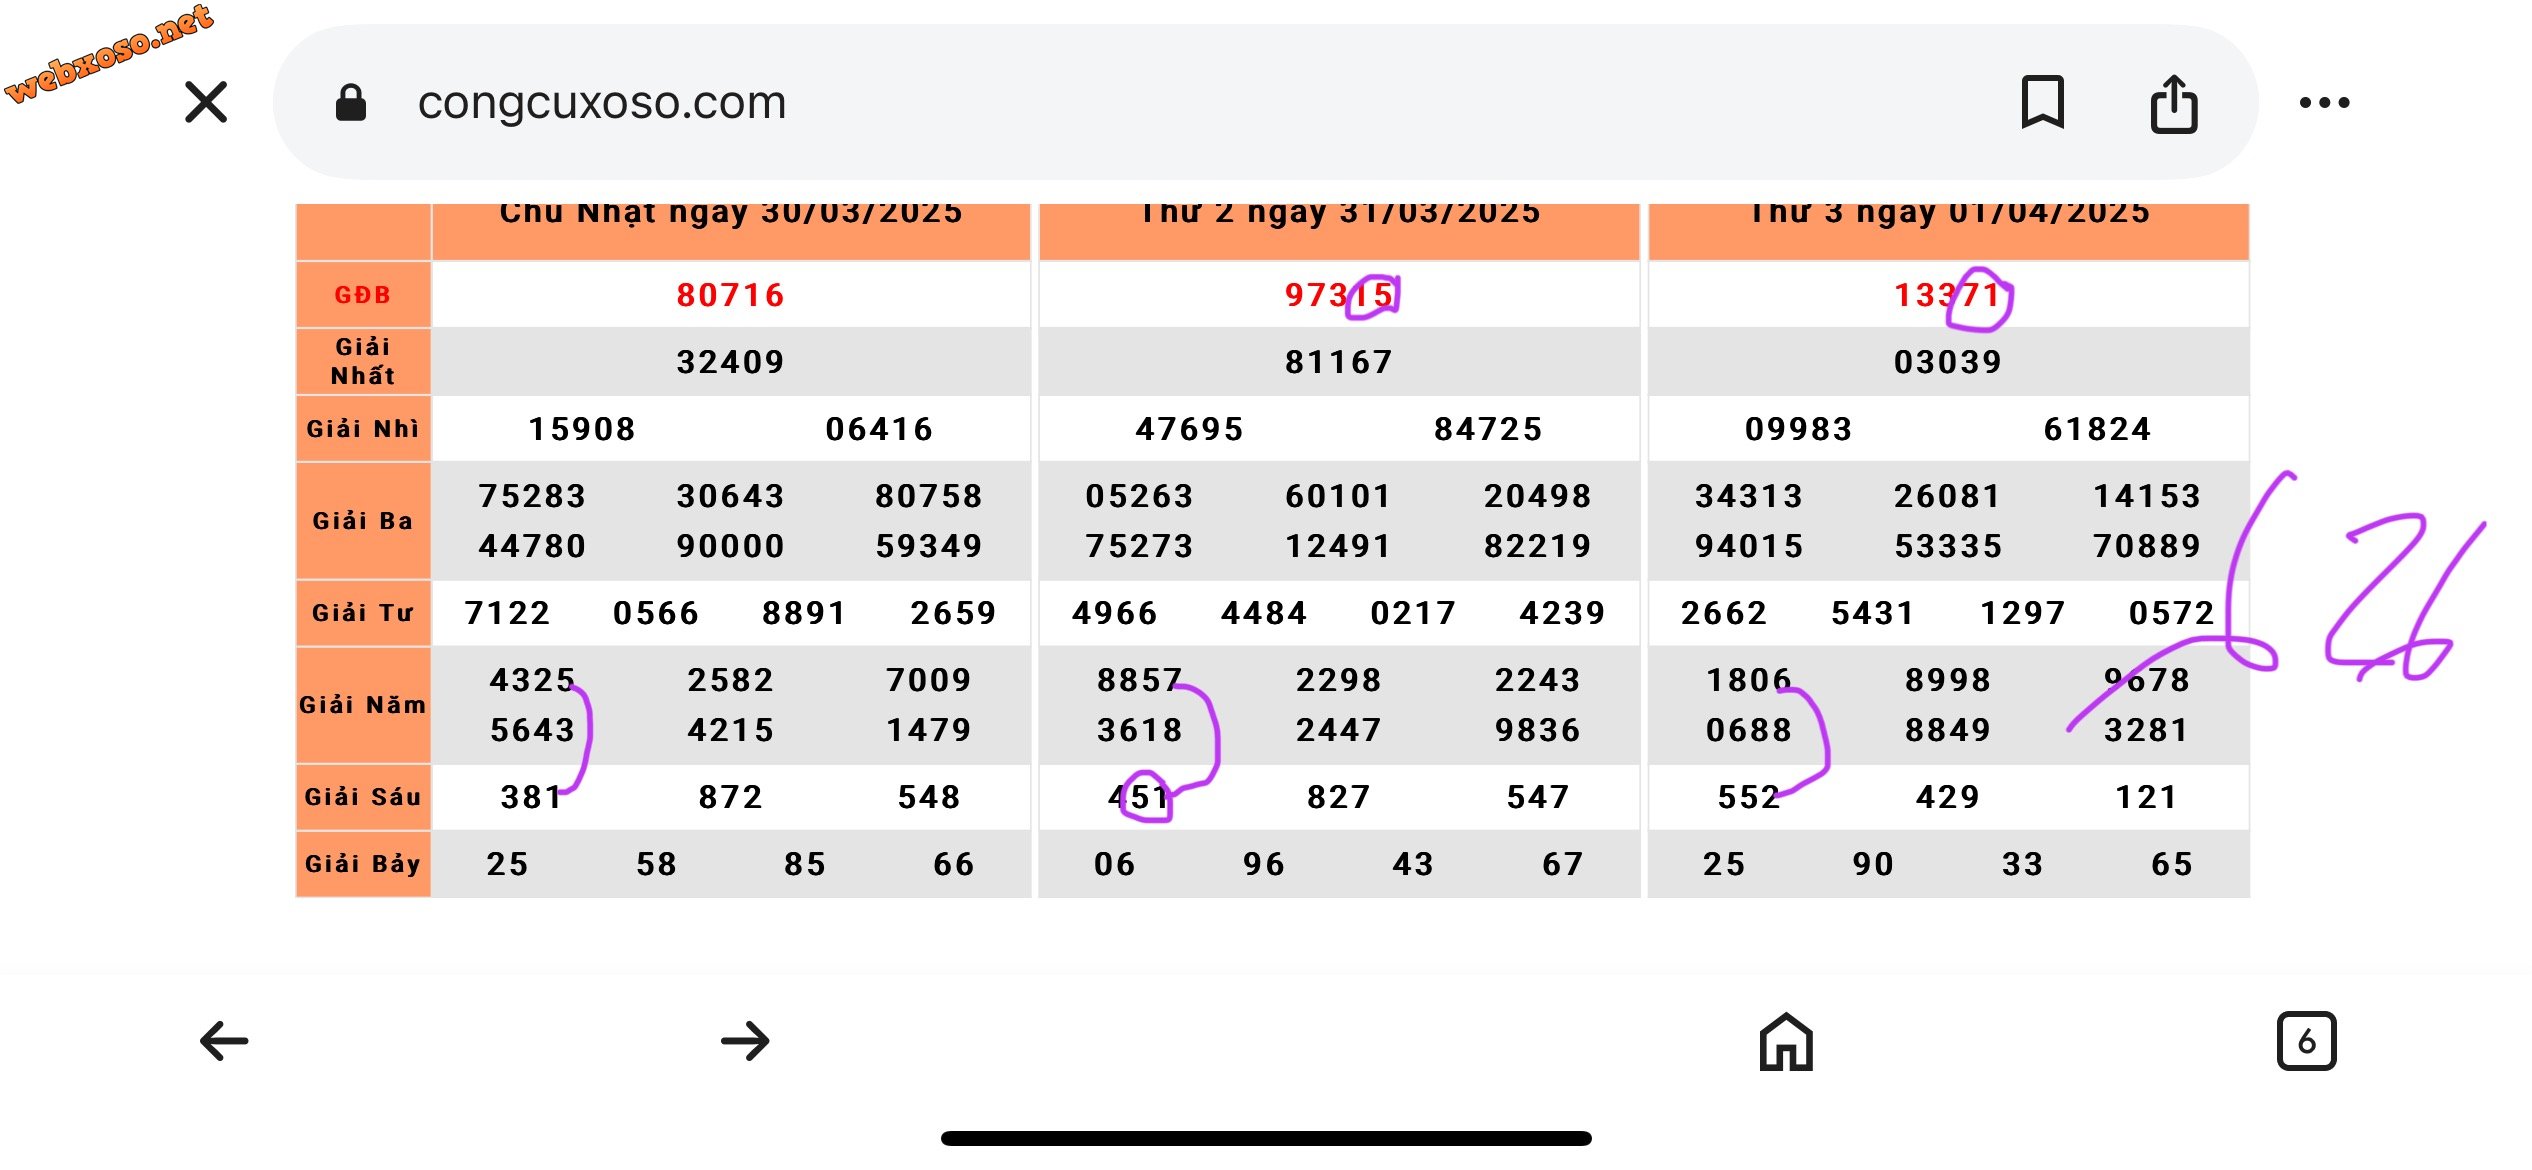The width and height of the screenshot is (2532, 1170).
Task: Click special prize number 97315
Action: [x=1339, y=295]
